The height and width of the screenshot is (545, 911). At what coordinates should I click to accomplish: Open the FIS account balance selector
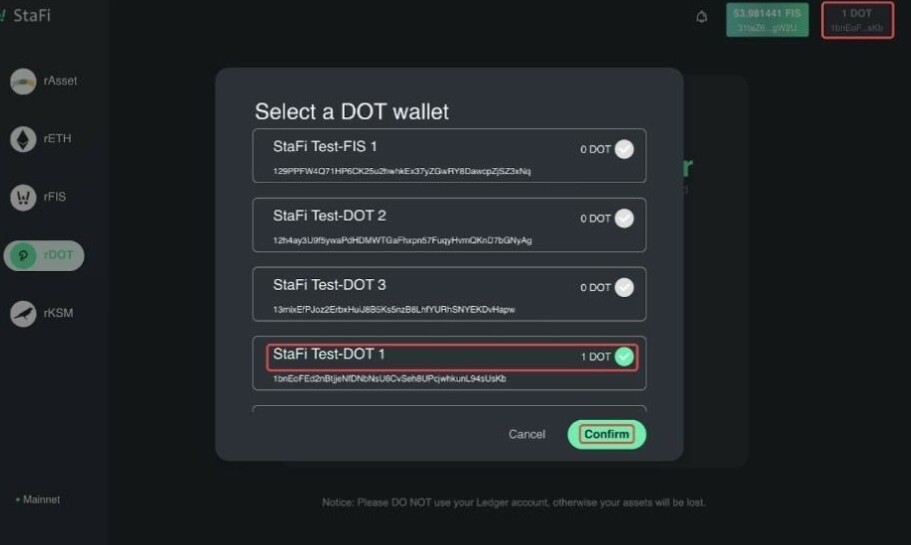767,20
